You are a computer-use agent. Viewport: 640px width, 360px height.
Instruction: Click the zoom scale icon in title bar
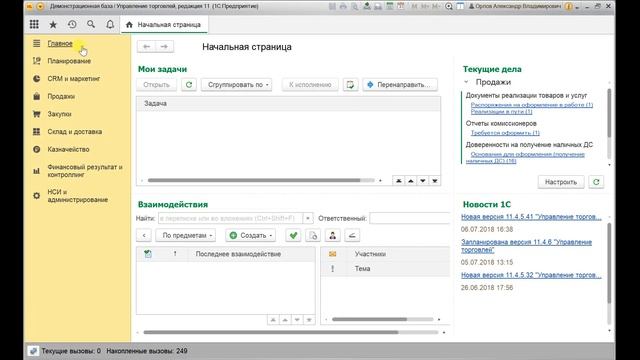[x=449, y=6]
